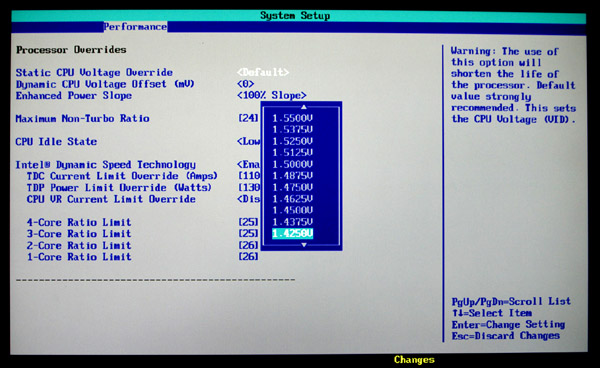
Task: Click Intel Dynamic Speed Technology label
Action: click(105, 165)
